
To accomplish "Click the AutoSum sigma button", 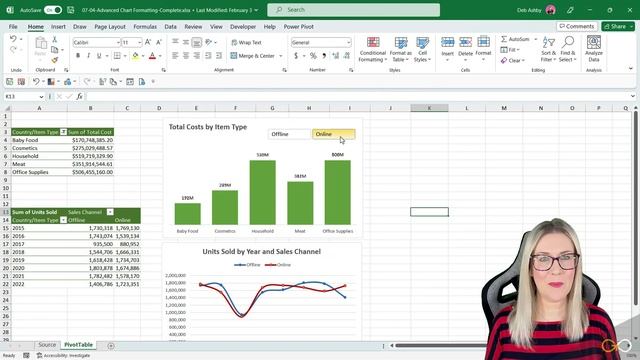I will pyautogui.click(x=515, y=39).
